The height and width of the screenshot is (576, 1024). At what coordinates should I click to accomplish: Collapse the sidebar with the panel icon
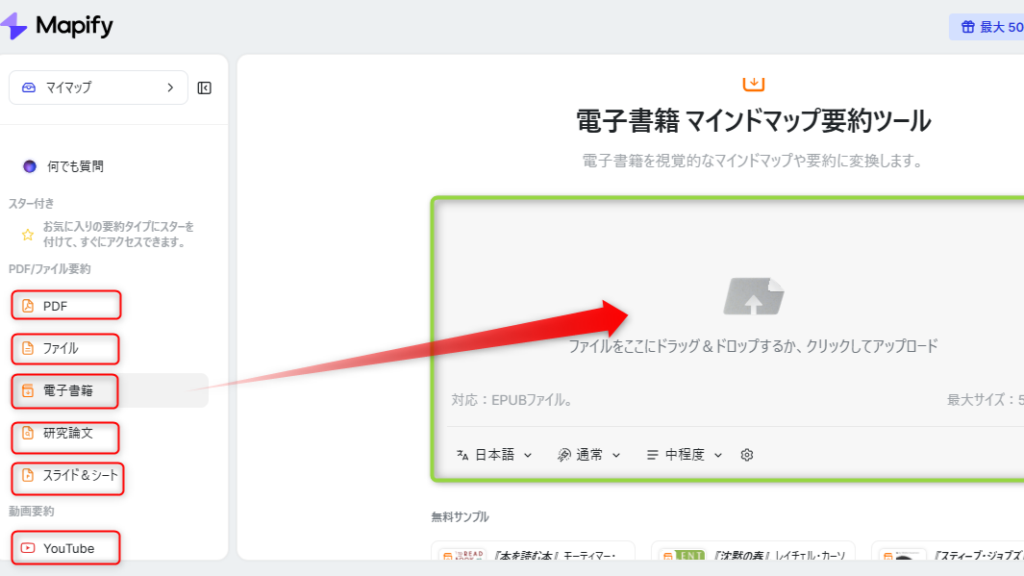(205, 88)
